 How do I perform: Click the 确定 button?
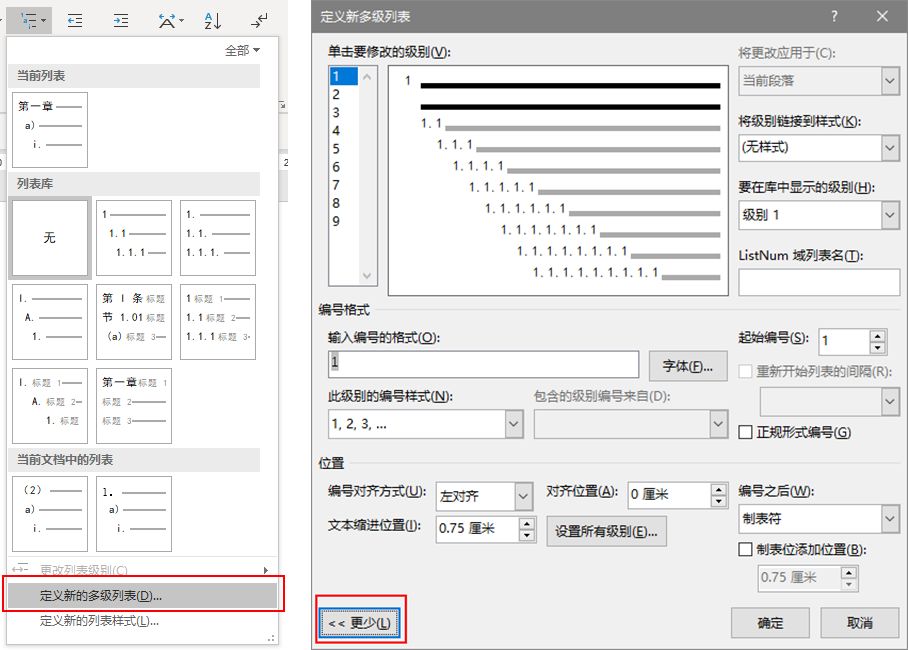[770, 623]
